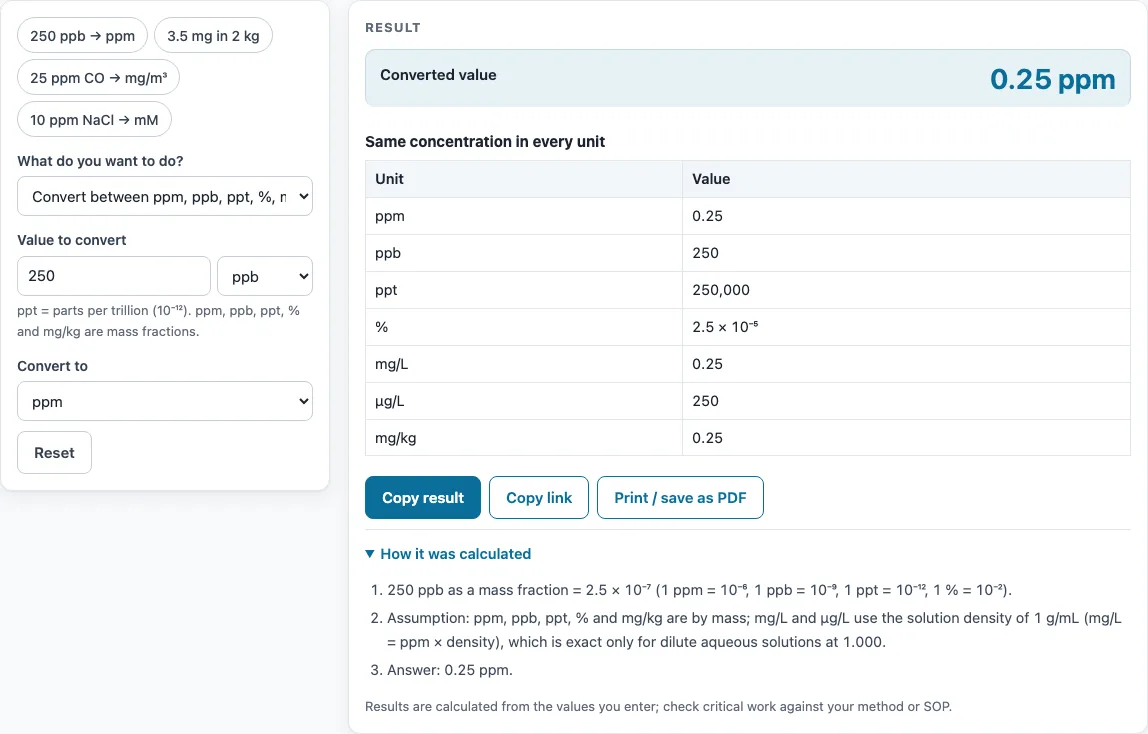Print or save the result as PDF
Viewport: 1148px width, 734px height.
click(x=680, y=498)
